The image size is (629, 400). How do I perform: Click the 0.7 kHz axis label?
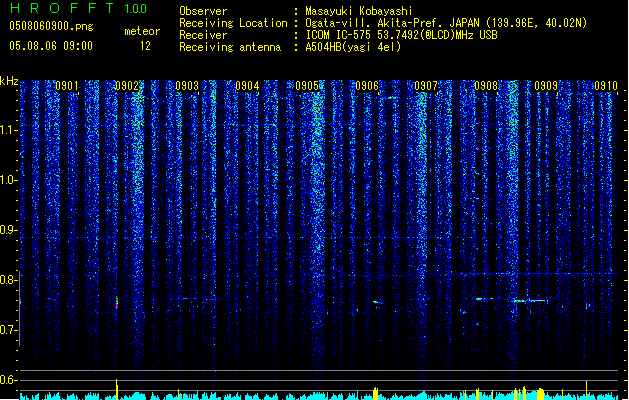9,330
